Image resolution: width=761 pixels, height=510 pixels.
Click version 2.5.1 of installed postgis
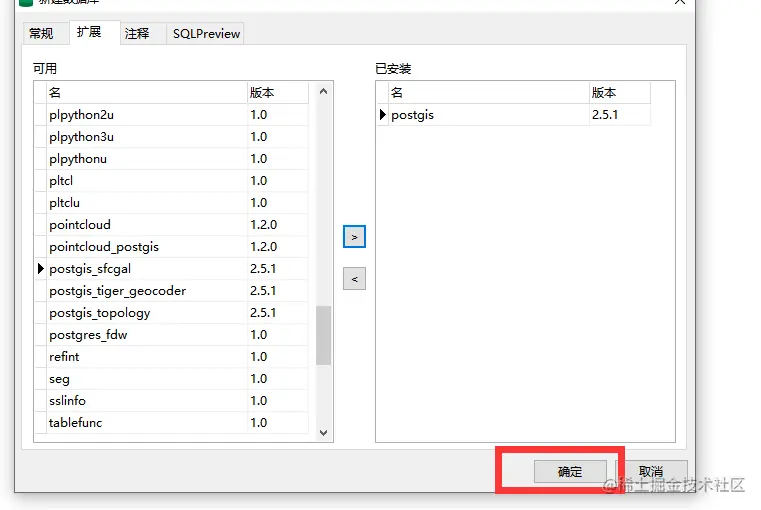[605, 115]
